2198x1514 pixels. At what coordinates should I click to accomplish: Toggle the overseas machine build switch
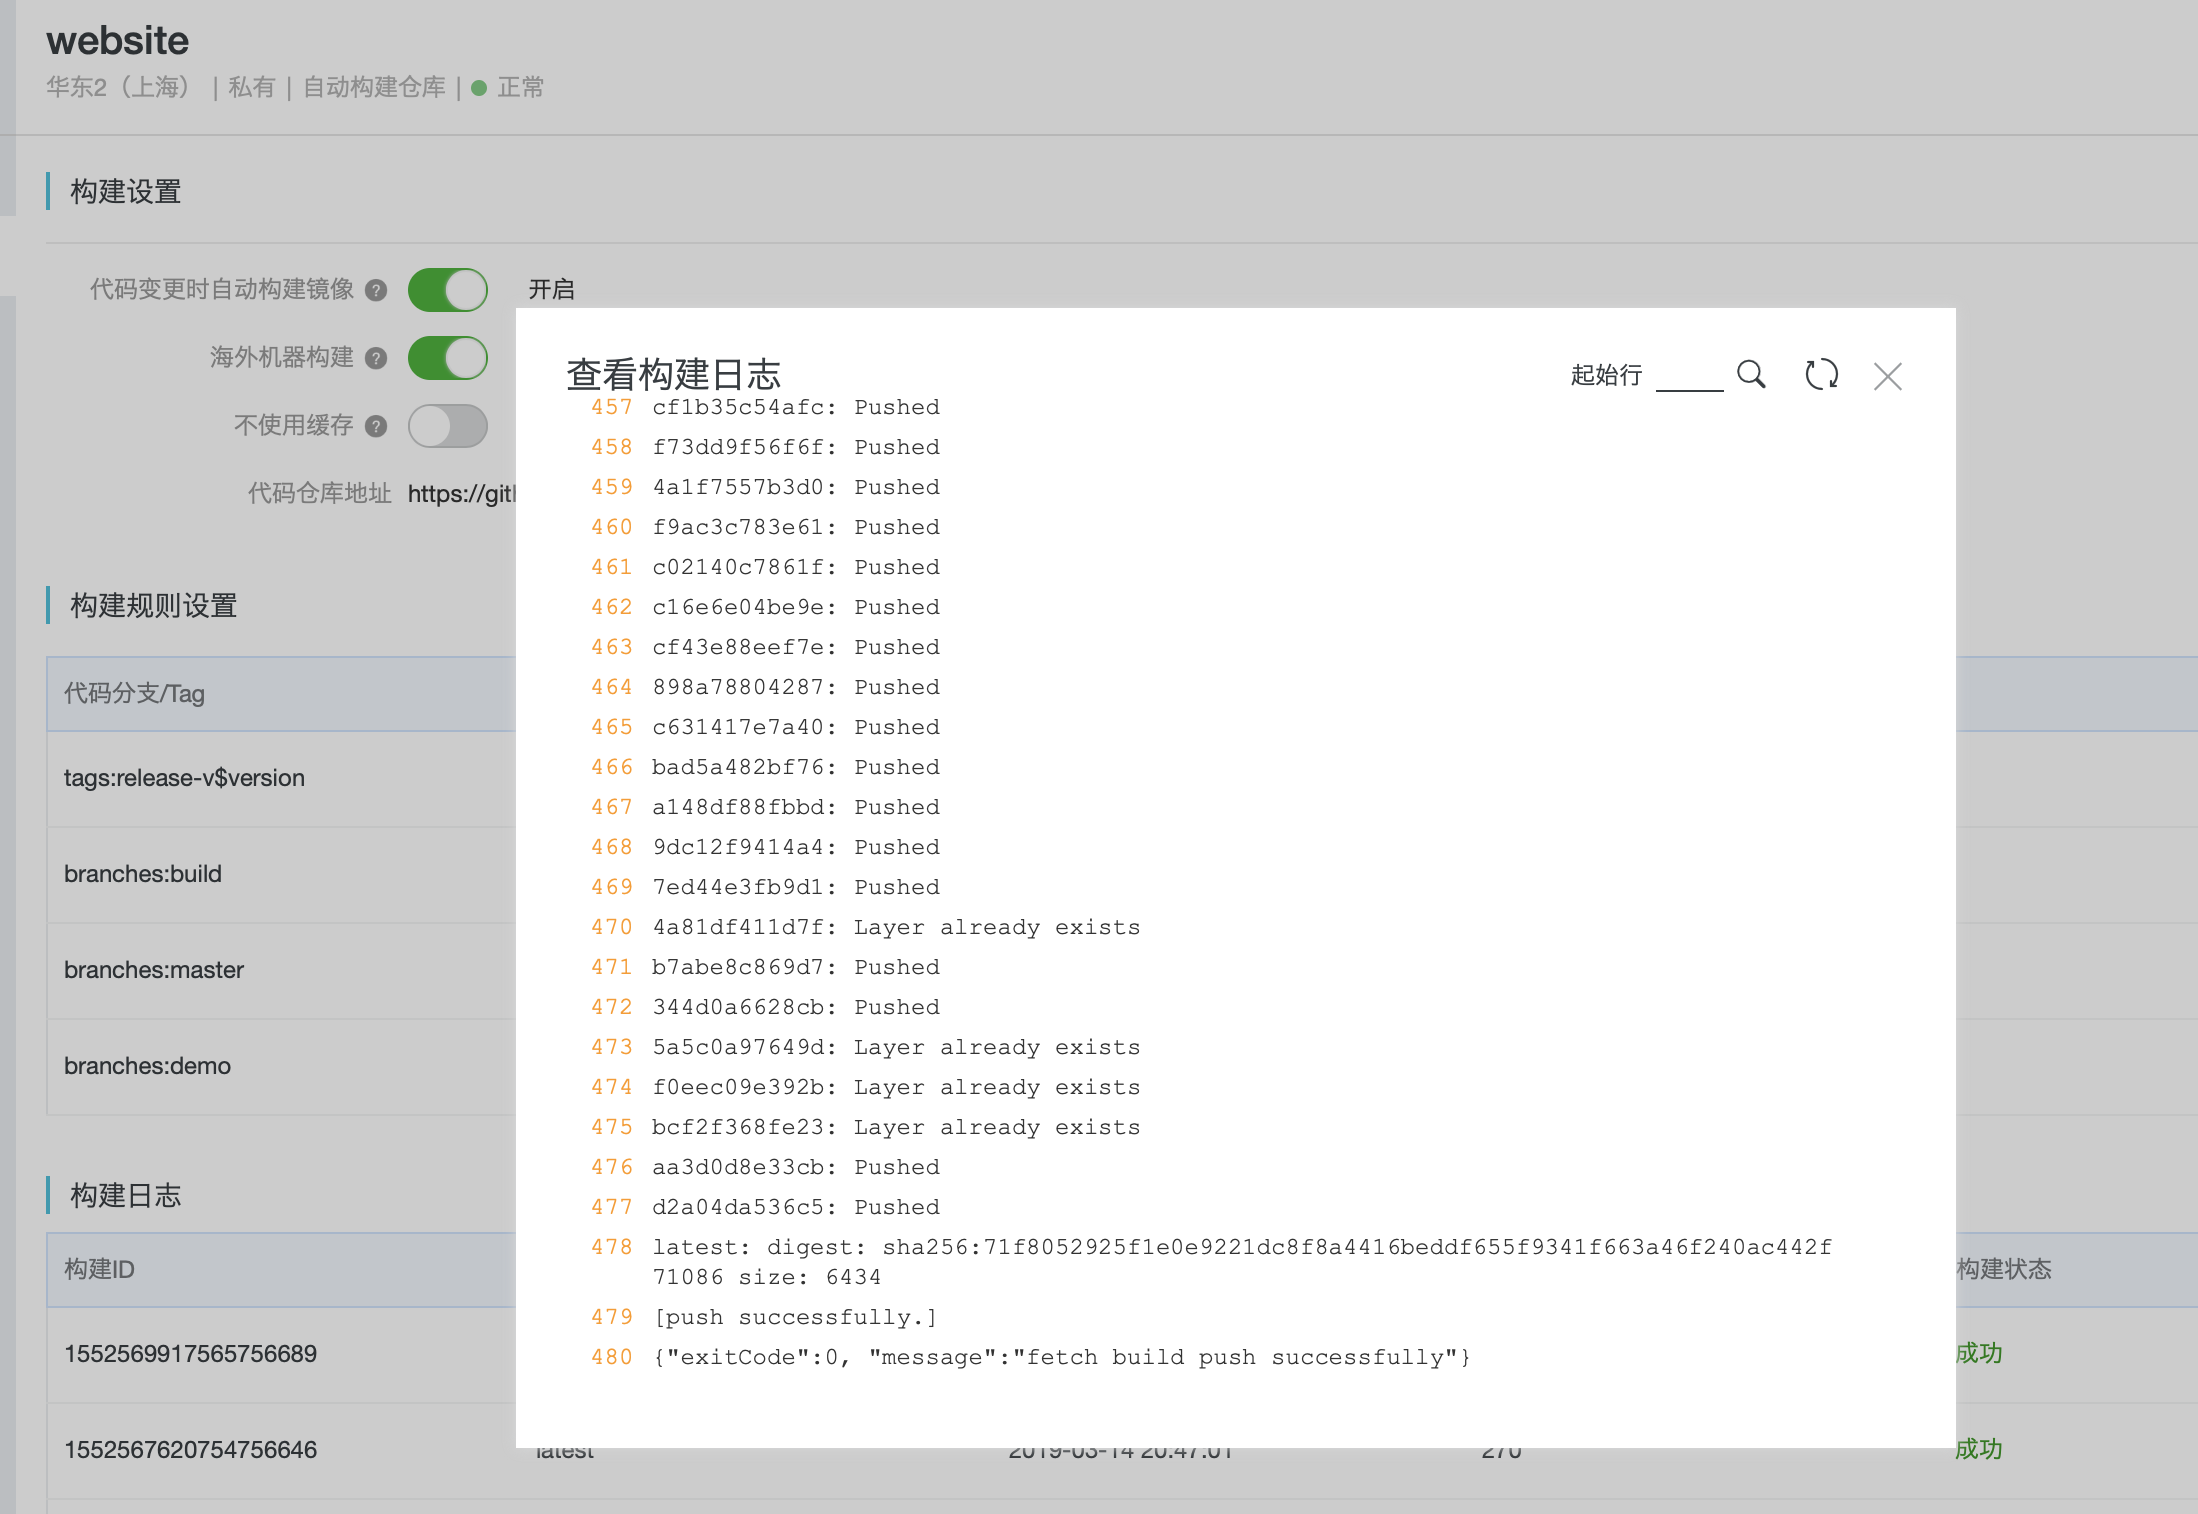[x=448, y=358]
